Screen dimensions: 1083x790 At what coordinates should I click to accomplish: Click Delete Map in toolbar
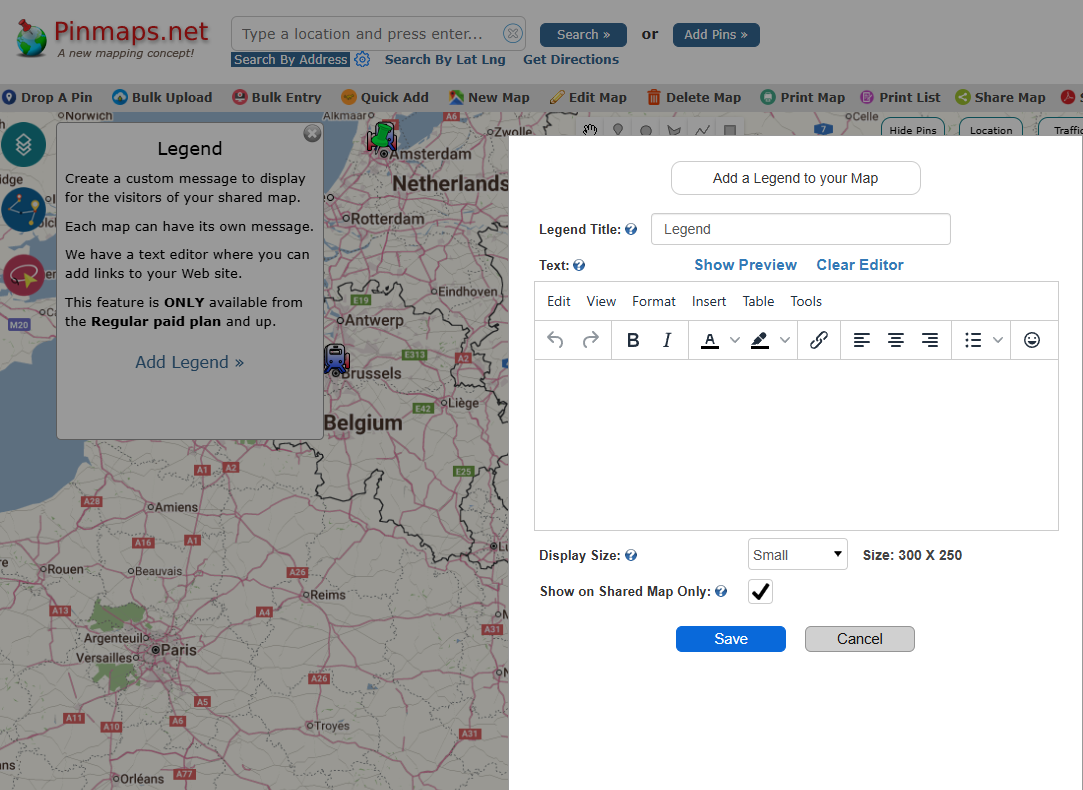pos(693,97)
